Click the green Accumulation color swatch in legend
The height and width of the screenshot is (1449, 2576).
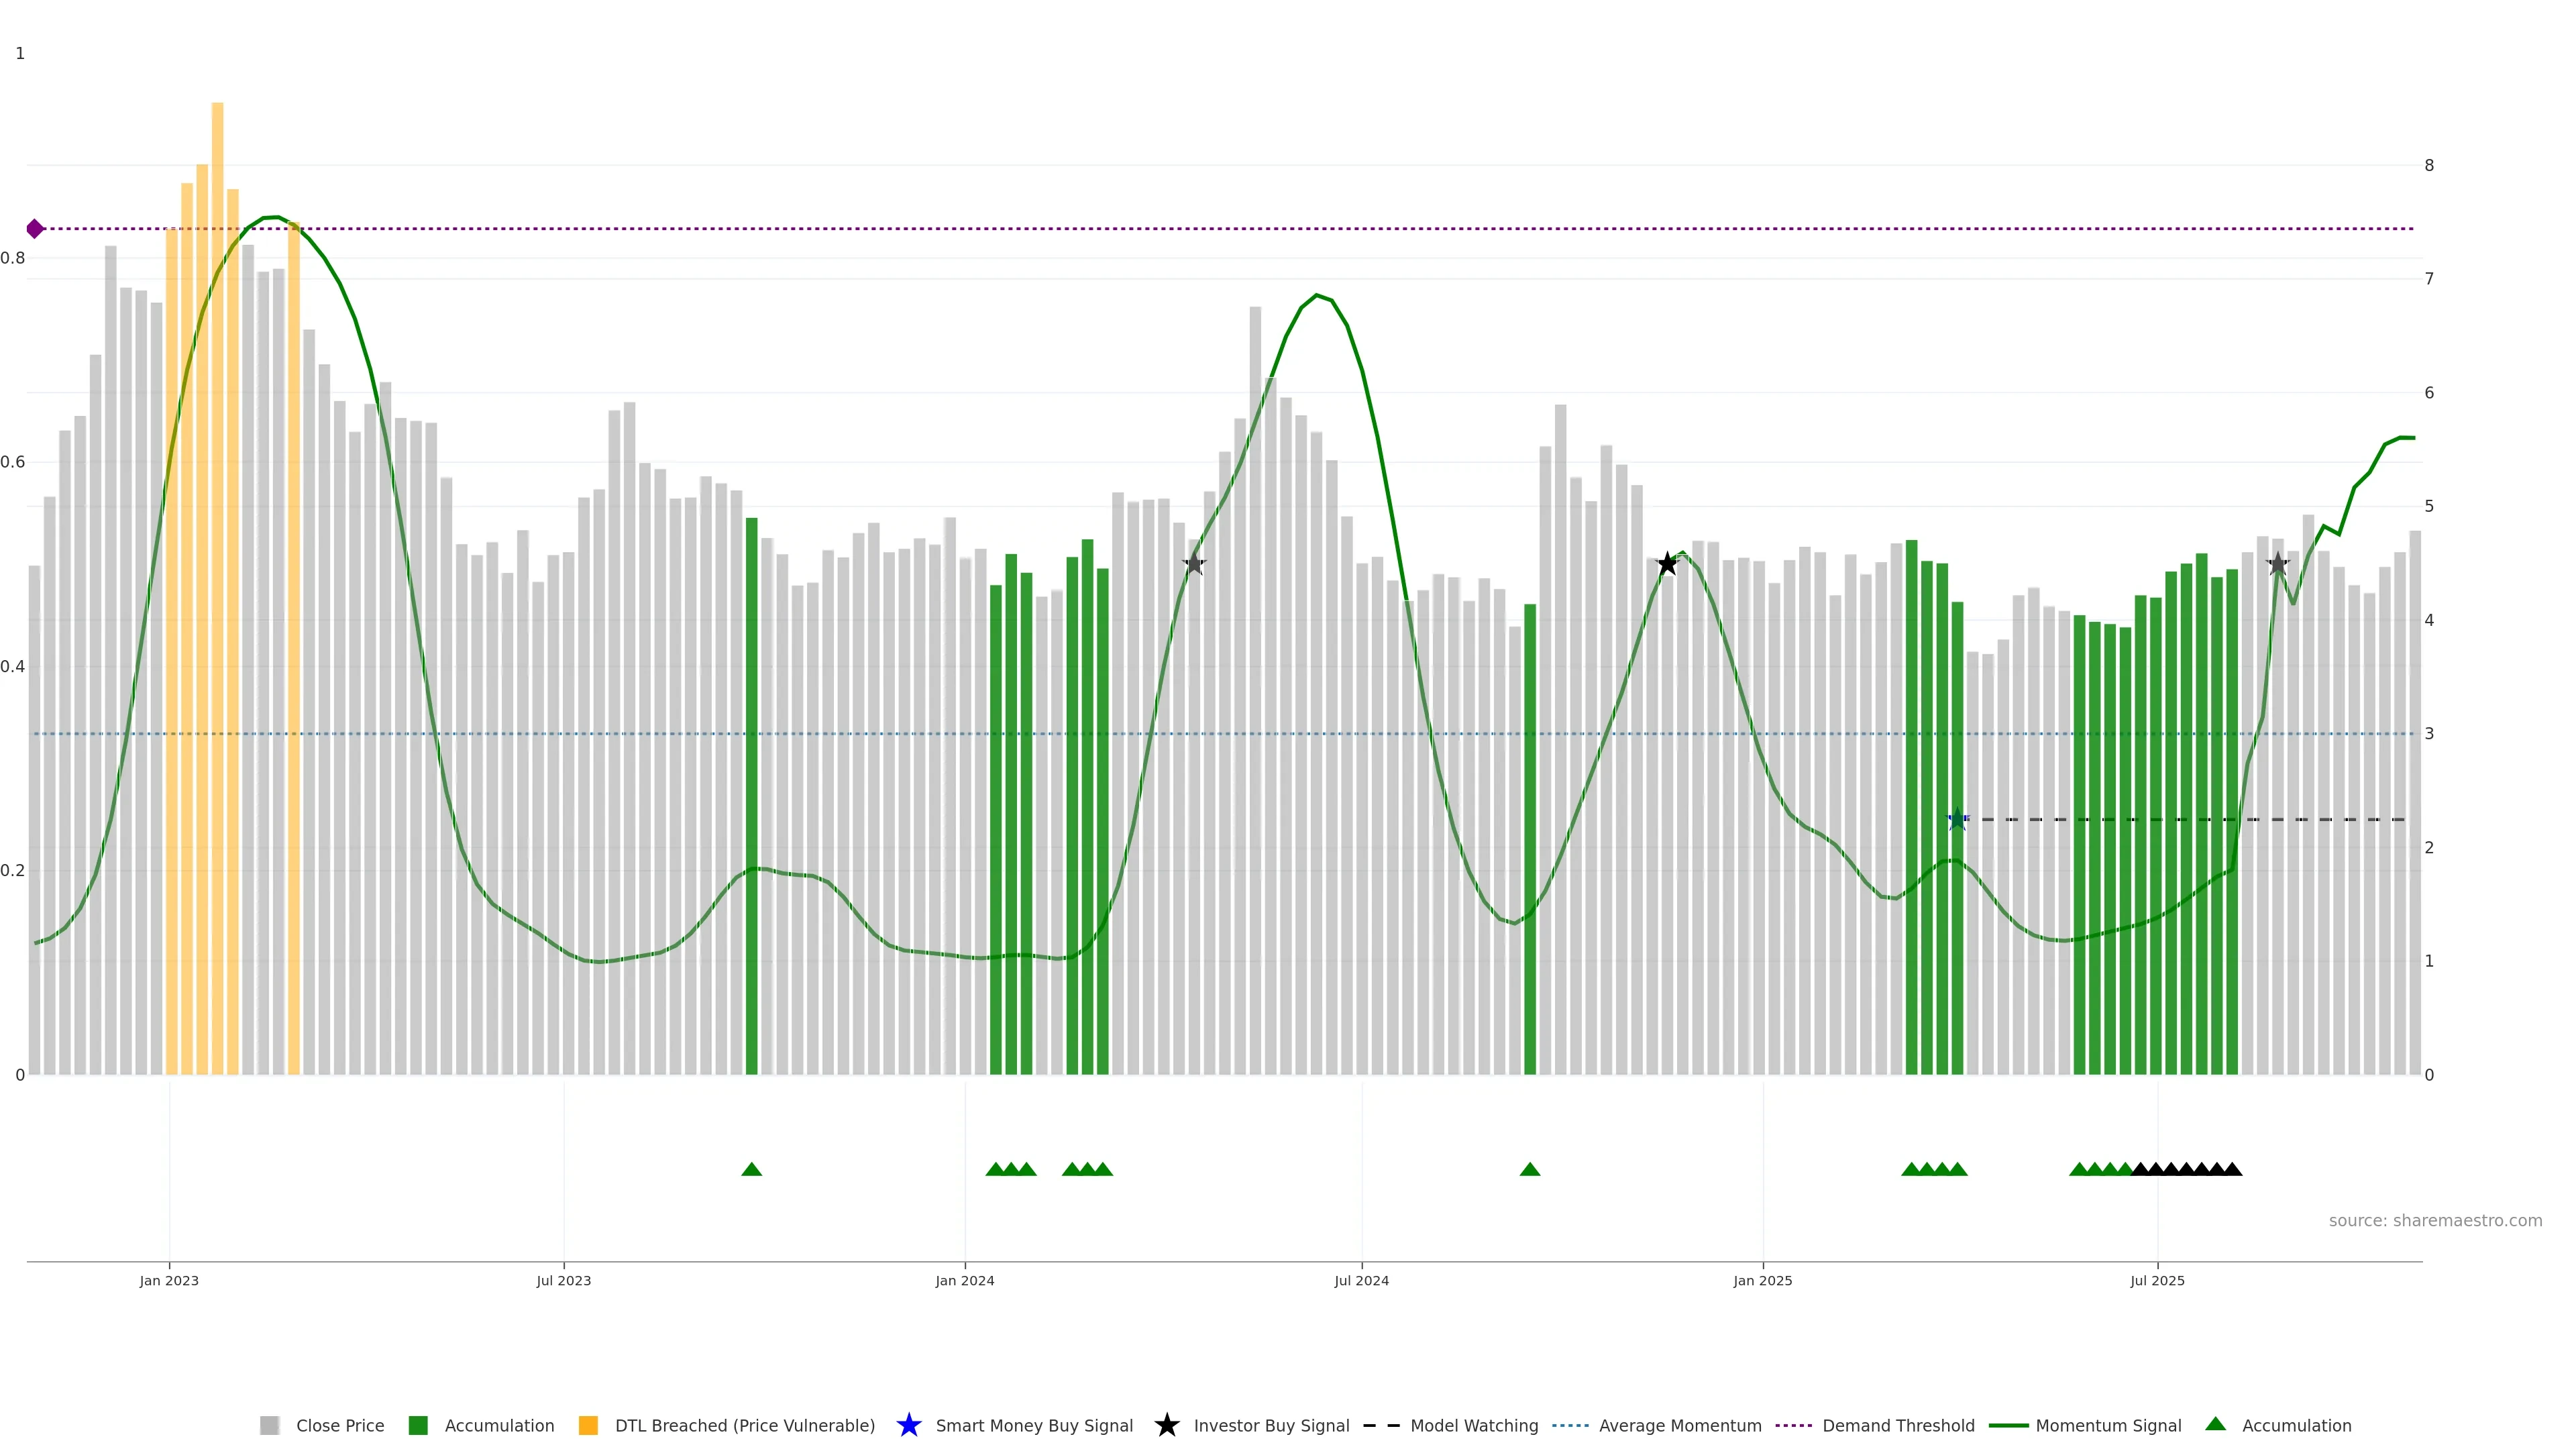(x=418, y=1425)
